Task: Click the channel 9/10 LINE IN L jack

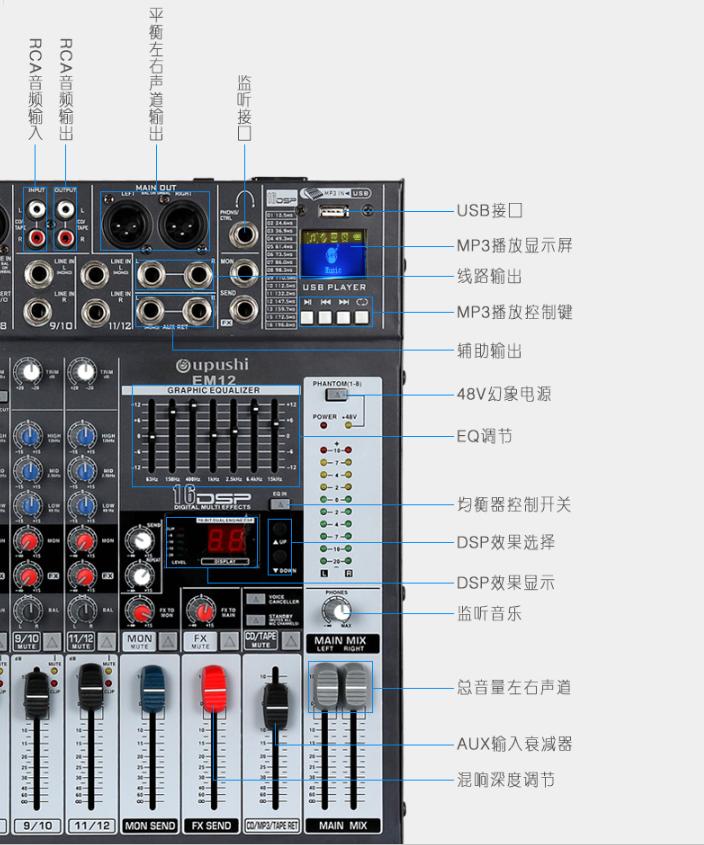Action: coord(38,275)
